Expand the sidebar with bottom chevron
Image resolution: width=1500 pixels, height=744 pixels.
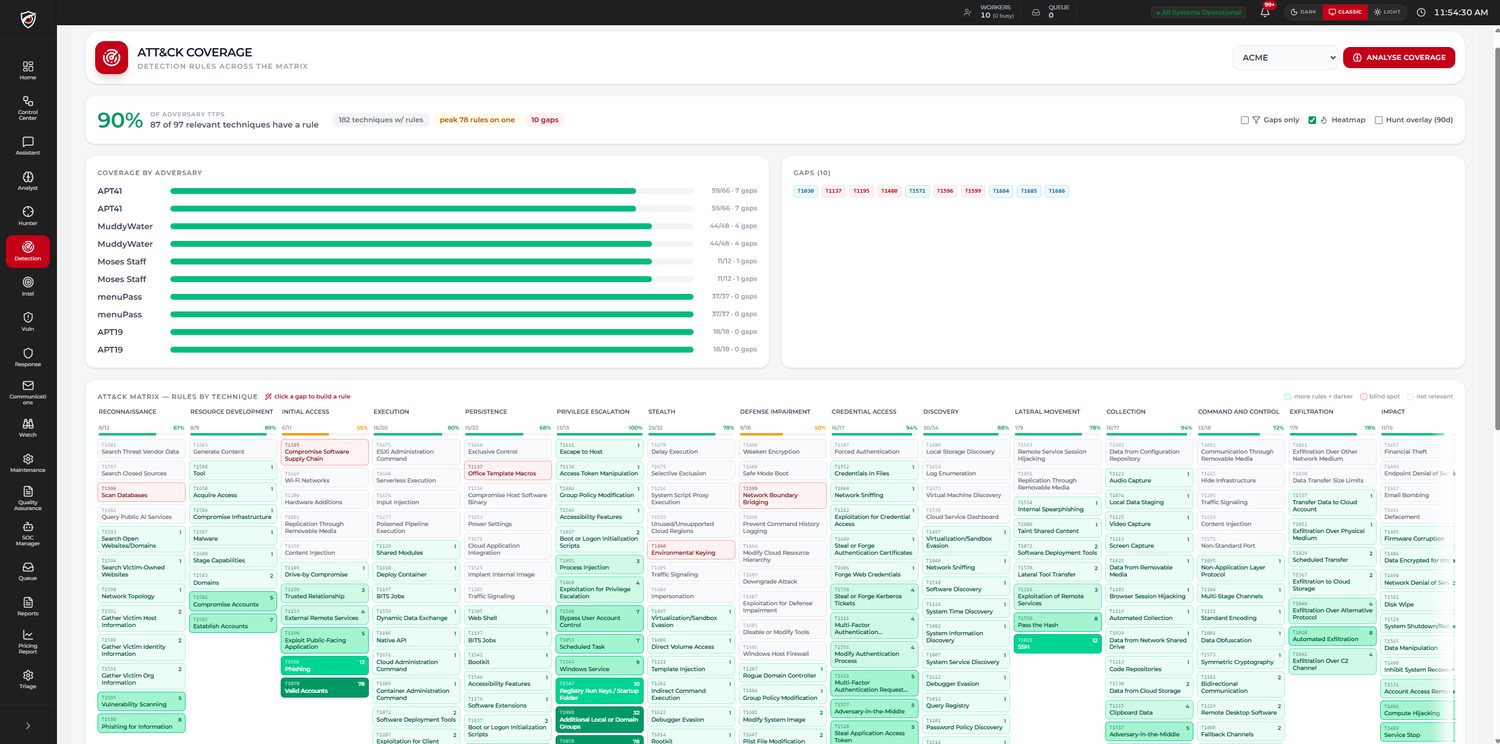click(27, 726)
